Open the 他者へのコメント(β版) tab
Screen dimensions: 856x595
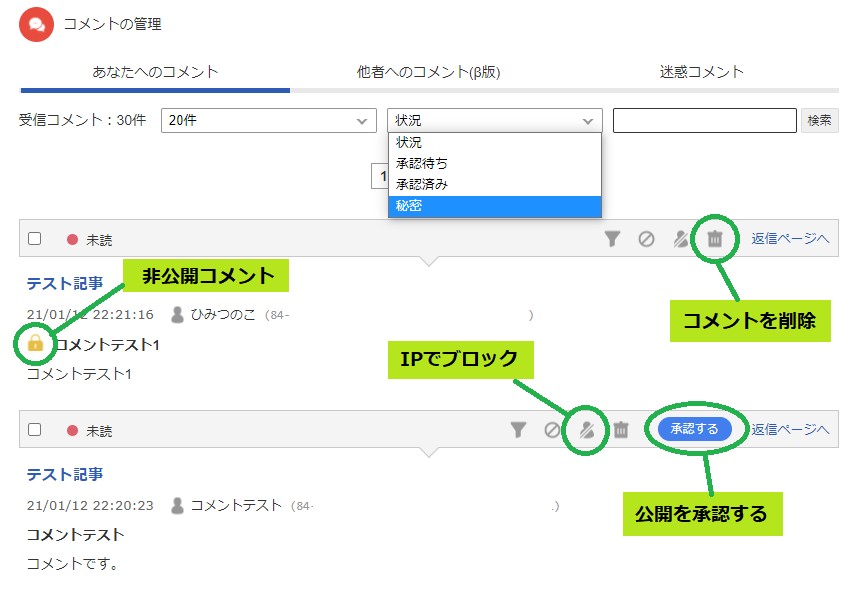[428, 72]
